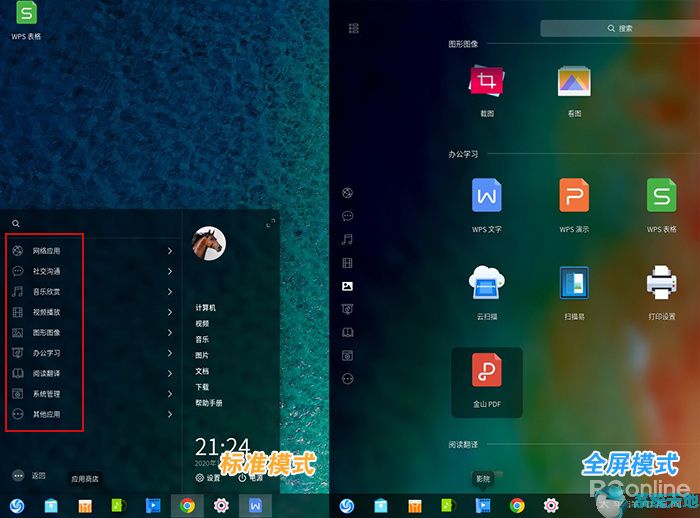Image resolution: width=700 pixels, height=518 pixels.
Task: Jump to network apps in the full-screen sidebar
Action: (x=347, y=193)
